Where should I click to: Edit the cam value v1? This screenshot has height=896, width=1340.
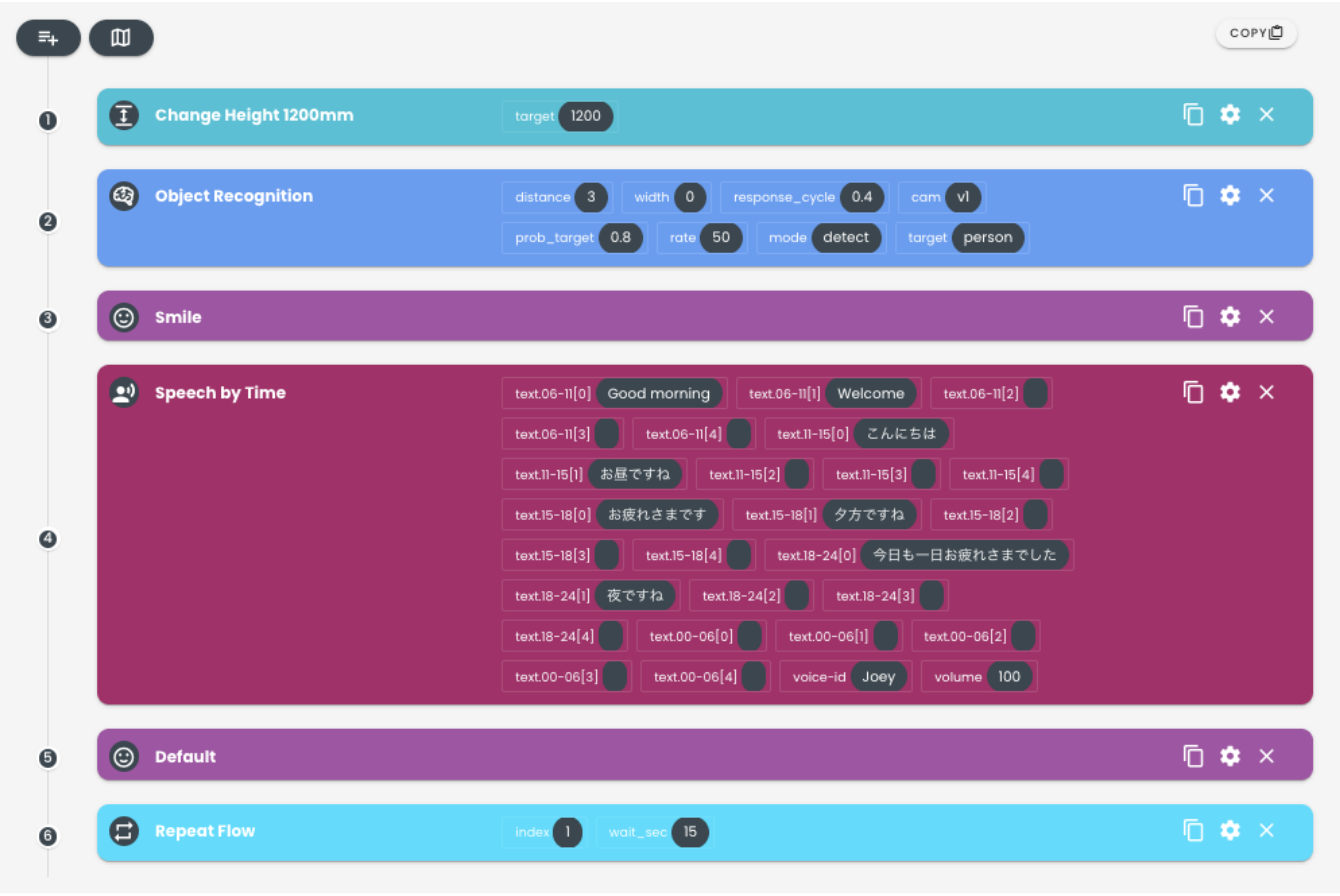pos(963,197)
